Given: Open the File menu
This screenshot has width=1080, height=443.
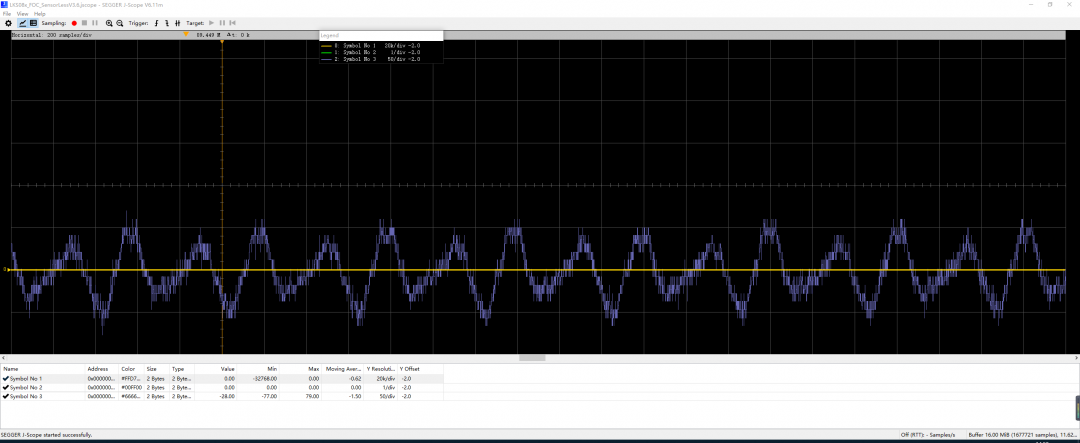Looking at the screenshot, I should coord(7,14).
